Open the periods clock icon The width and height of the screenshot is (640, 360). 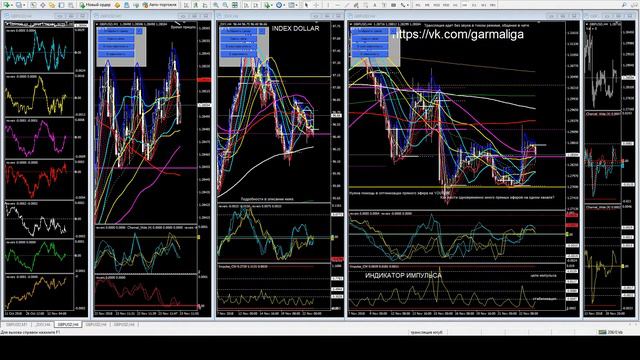(279, 4)
